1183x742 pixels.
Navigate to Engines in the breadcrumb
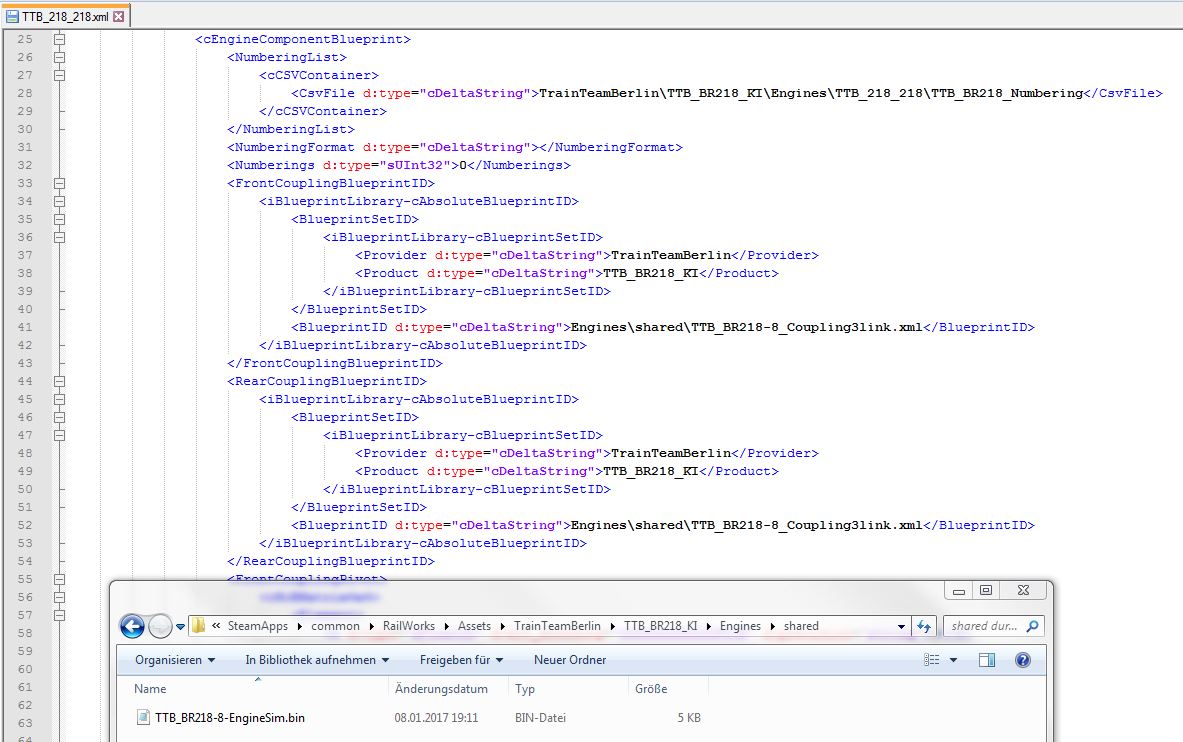point(740,626)
